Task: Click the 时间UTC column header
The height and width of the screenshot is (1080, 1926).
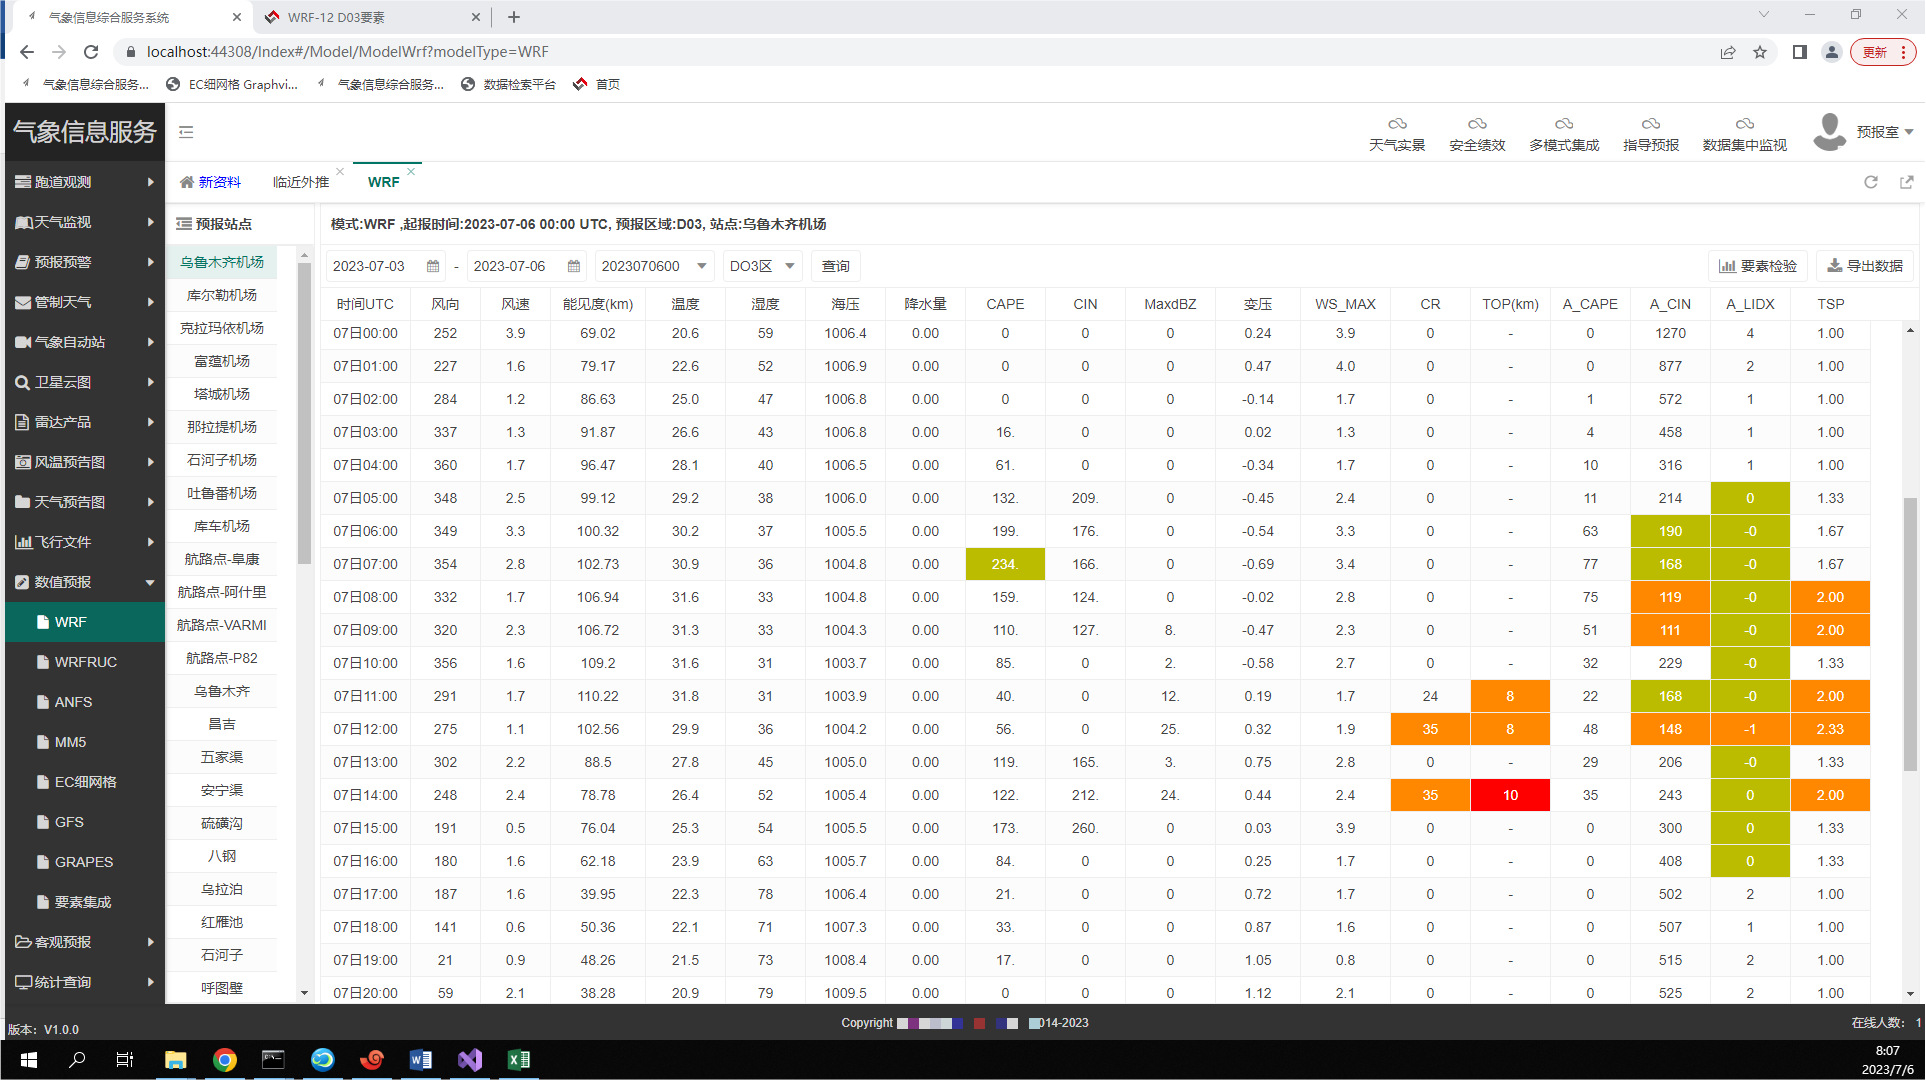Action: [x=365, y=304]
